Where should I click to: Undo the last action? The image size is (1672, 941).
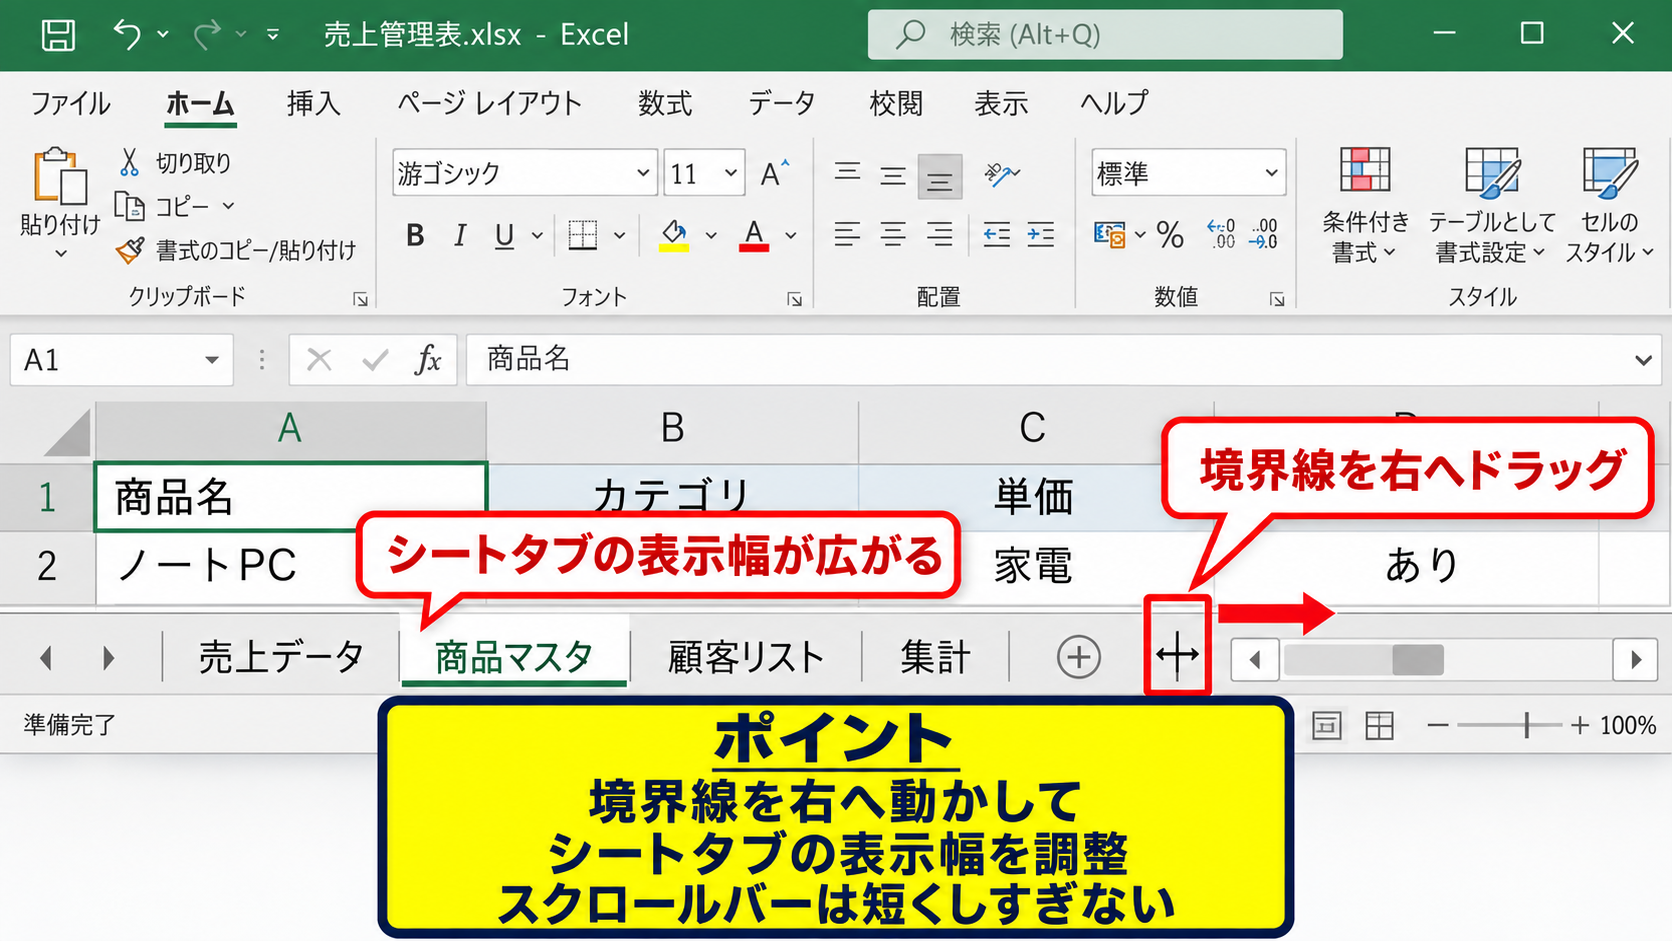[x=127, y=35]
